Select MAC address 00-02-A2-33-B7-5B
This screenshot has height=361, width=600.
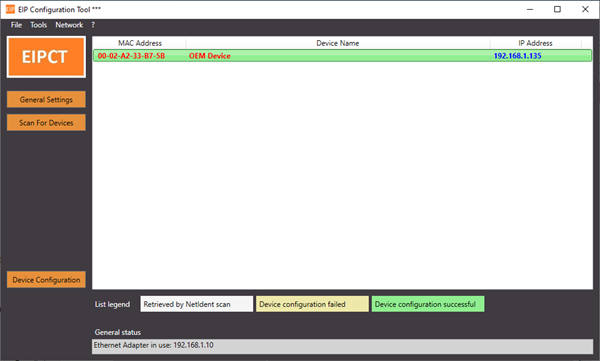131,56
